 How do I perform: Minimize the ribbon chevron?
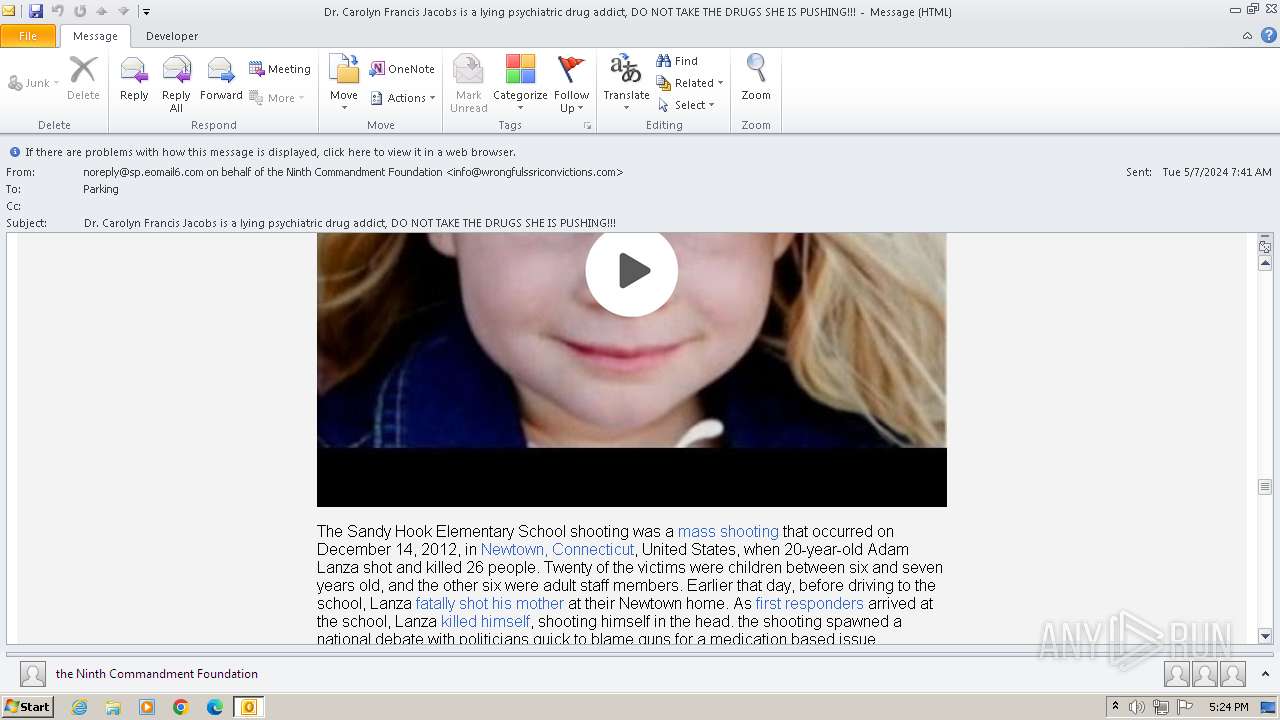[x=1247, y=36]
